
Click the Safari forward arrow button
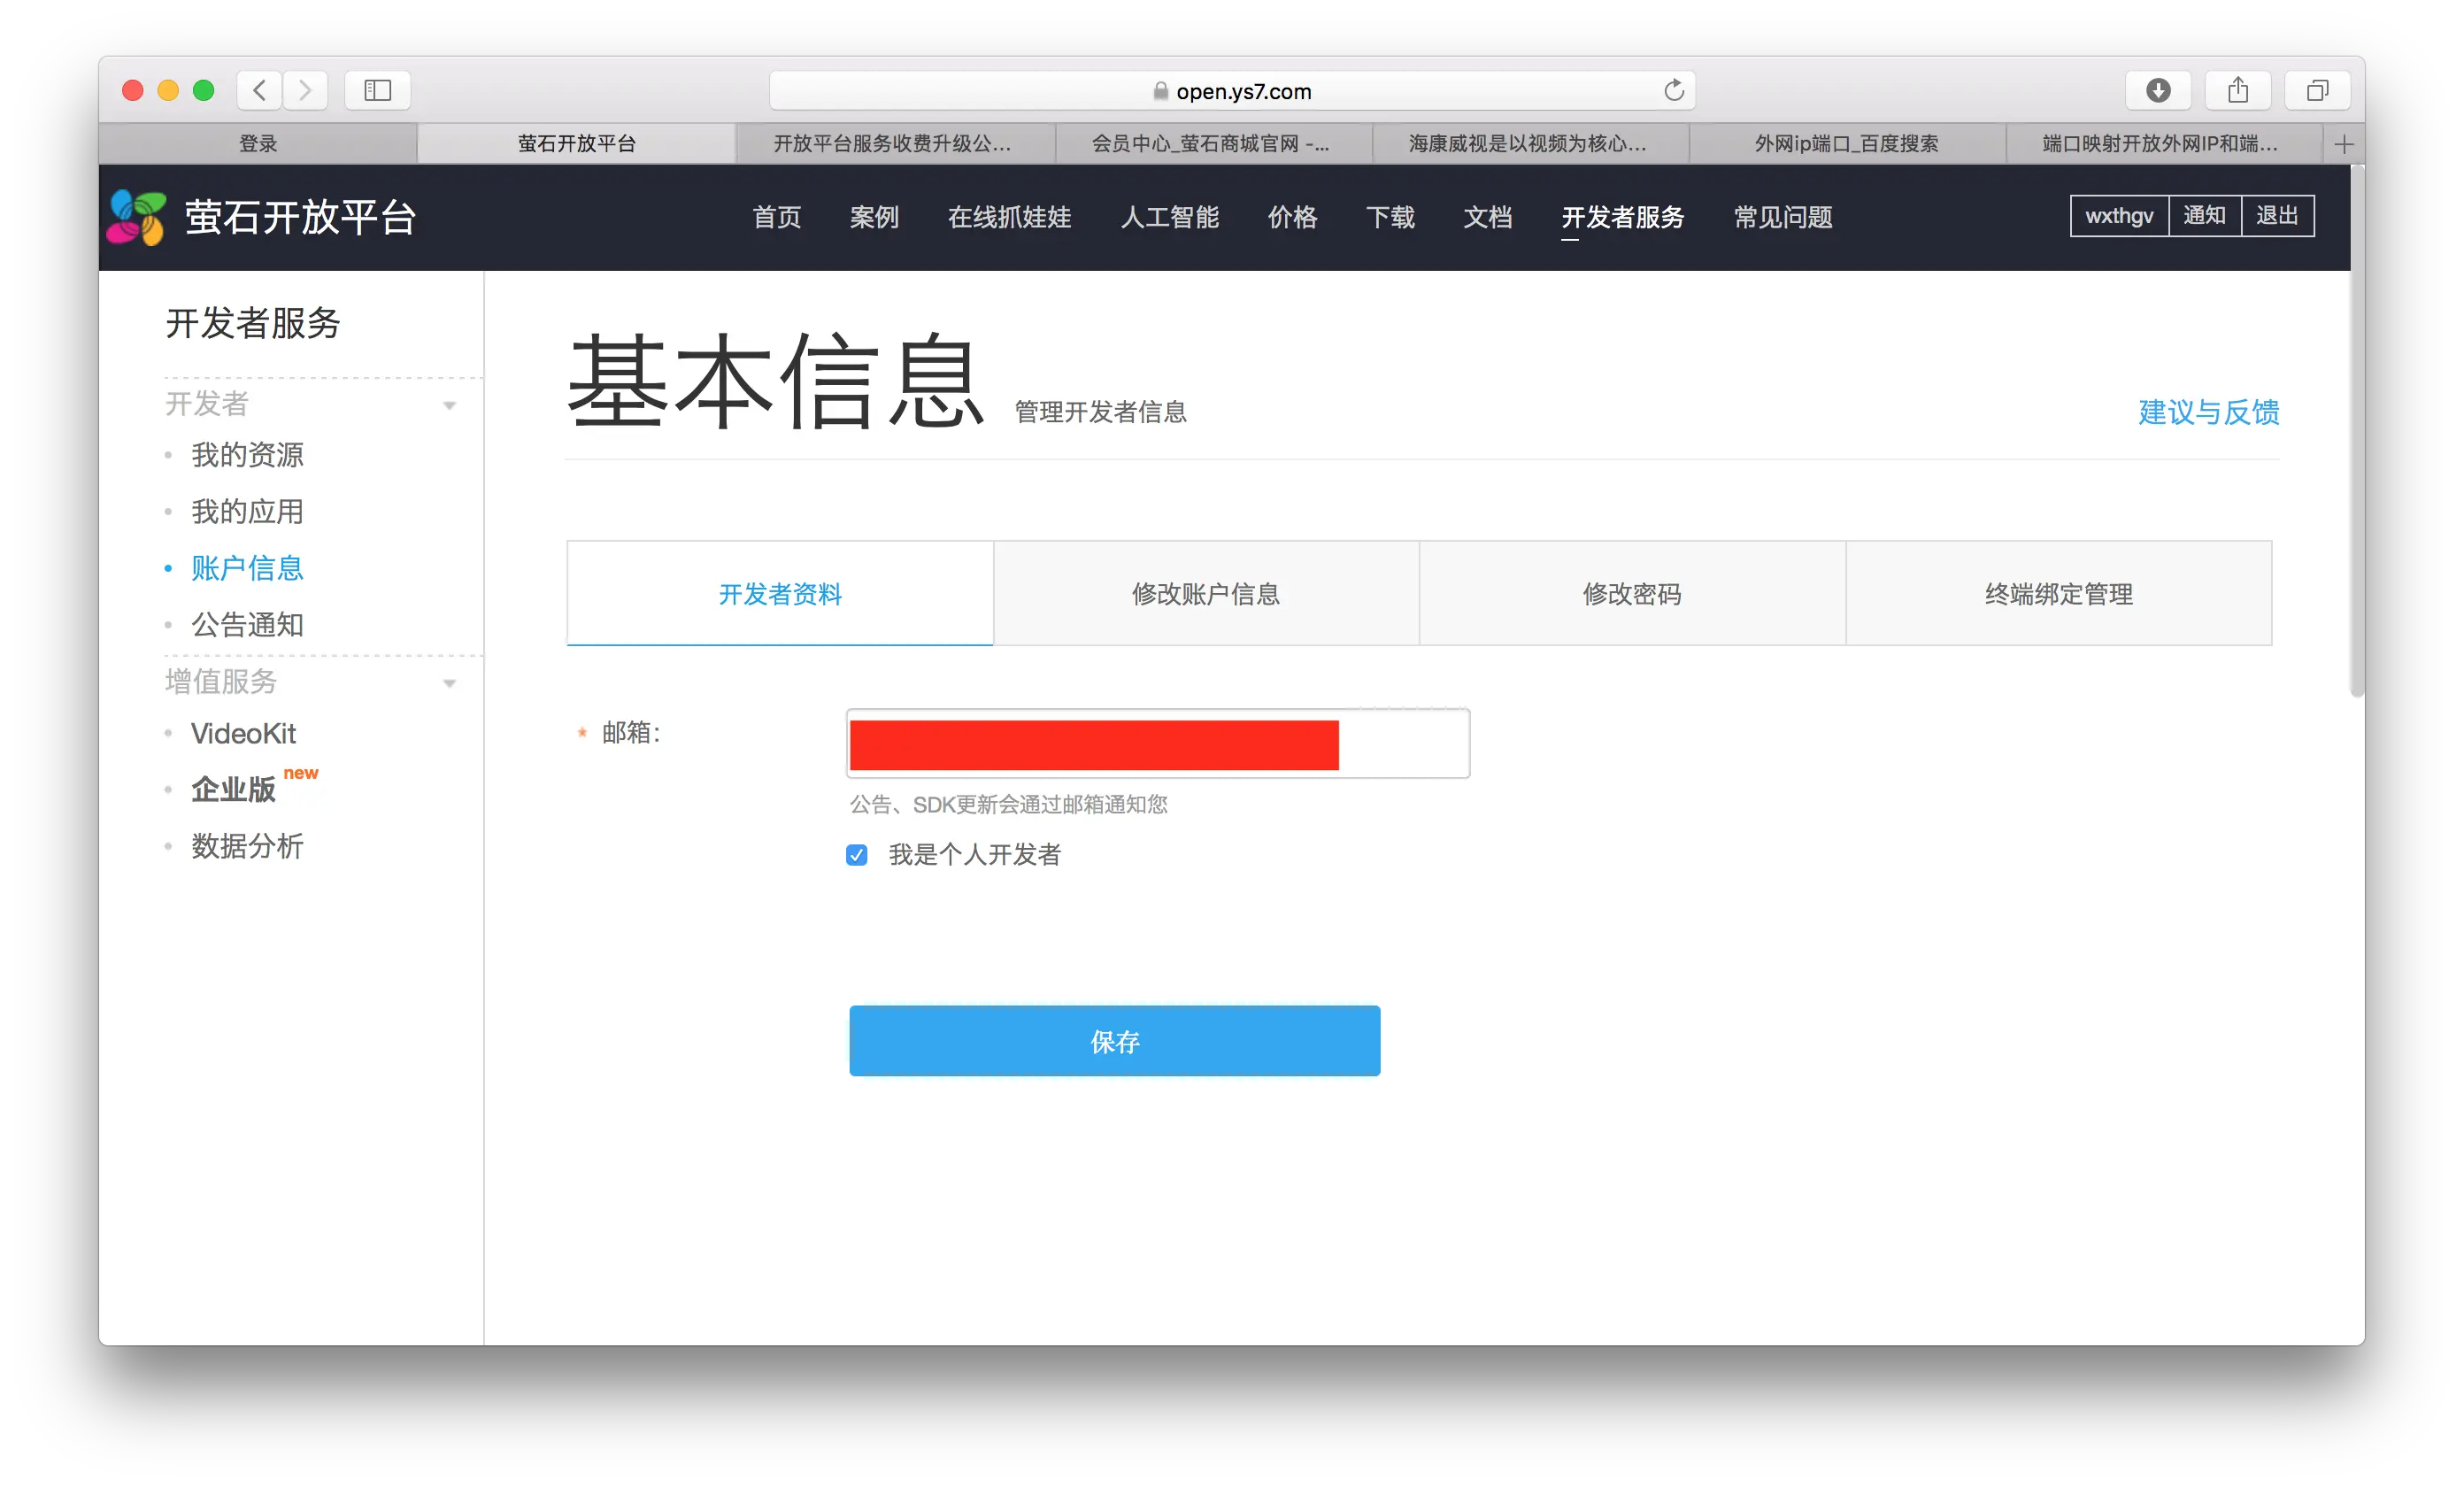[305, 90]
